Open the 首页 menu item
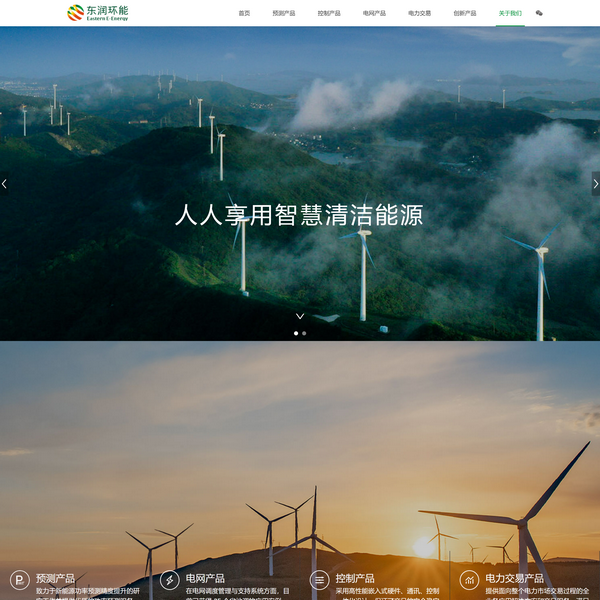This screenshot has height=600, width=600. point(244,13)
